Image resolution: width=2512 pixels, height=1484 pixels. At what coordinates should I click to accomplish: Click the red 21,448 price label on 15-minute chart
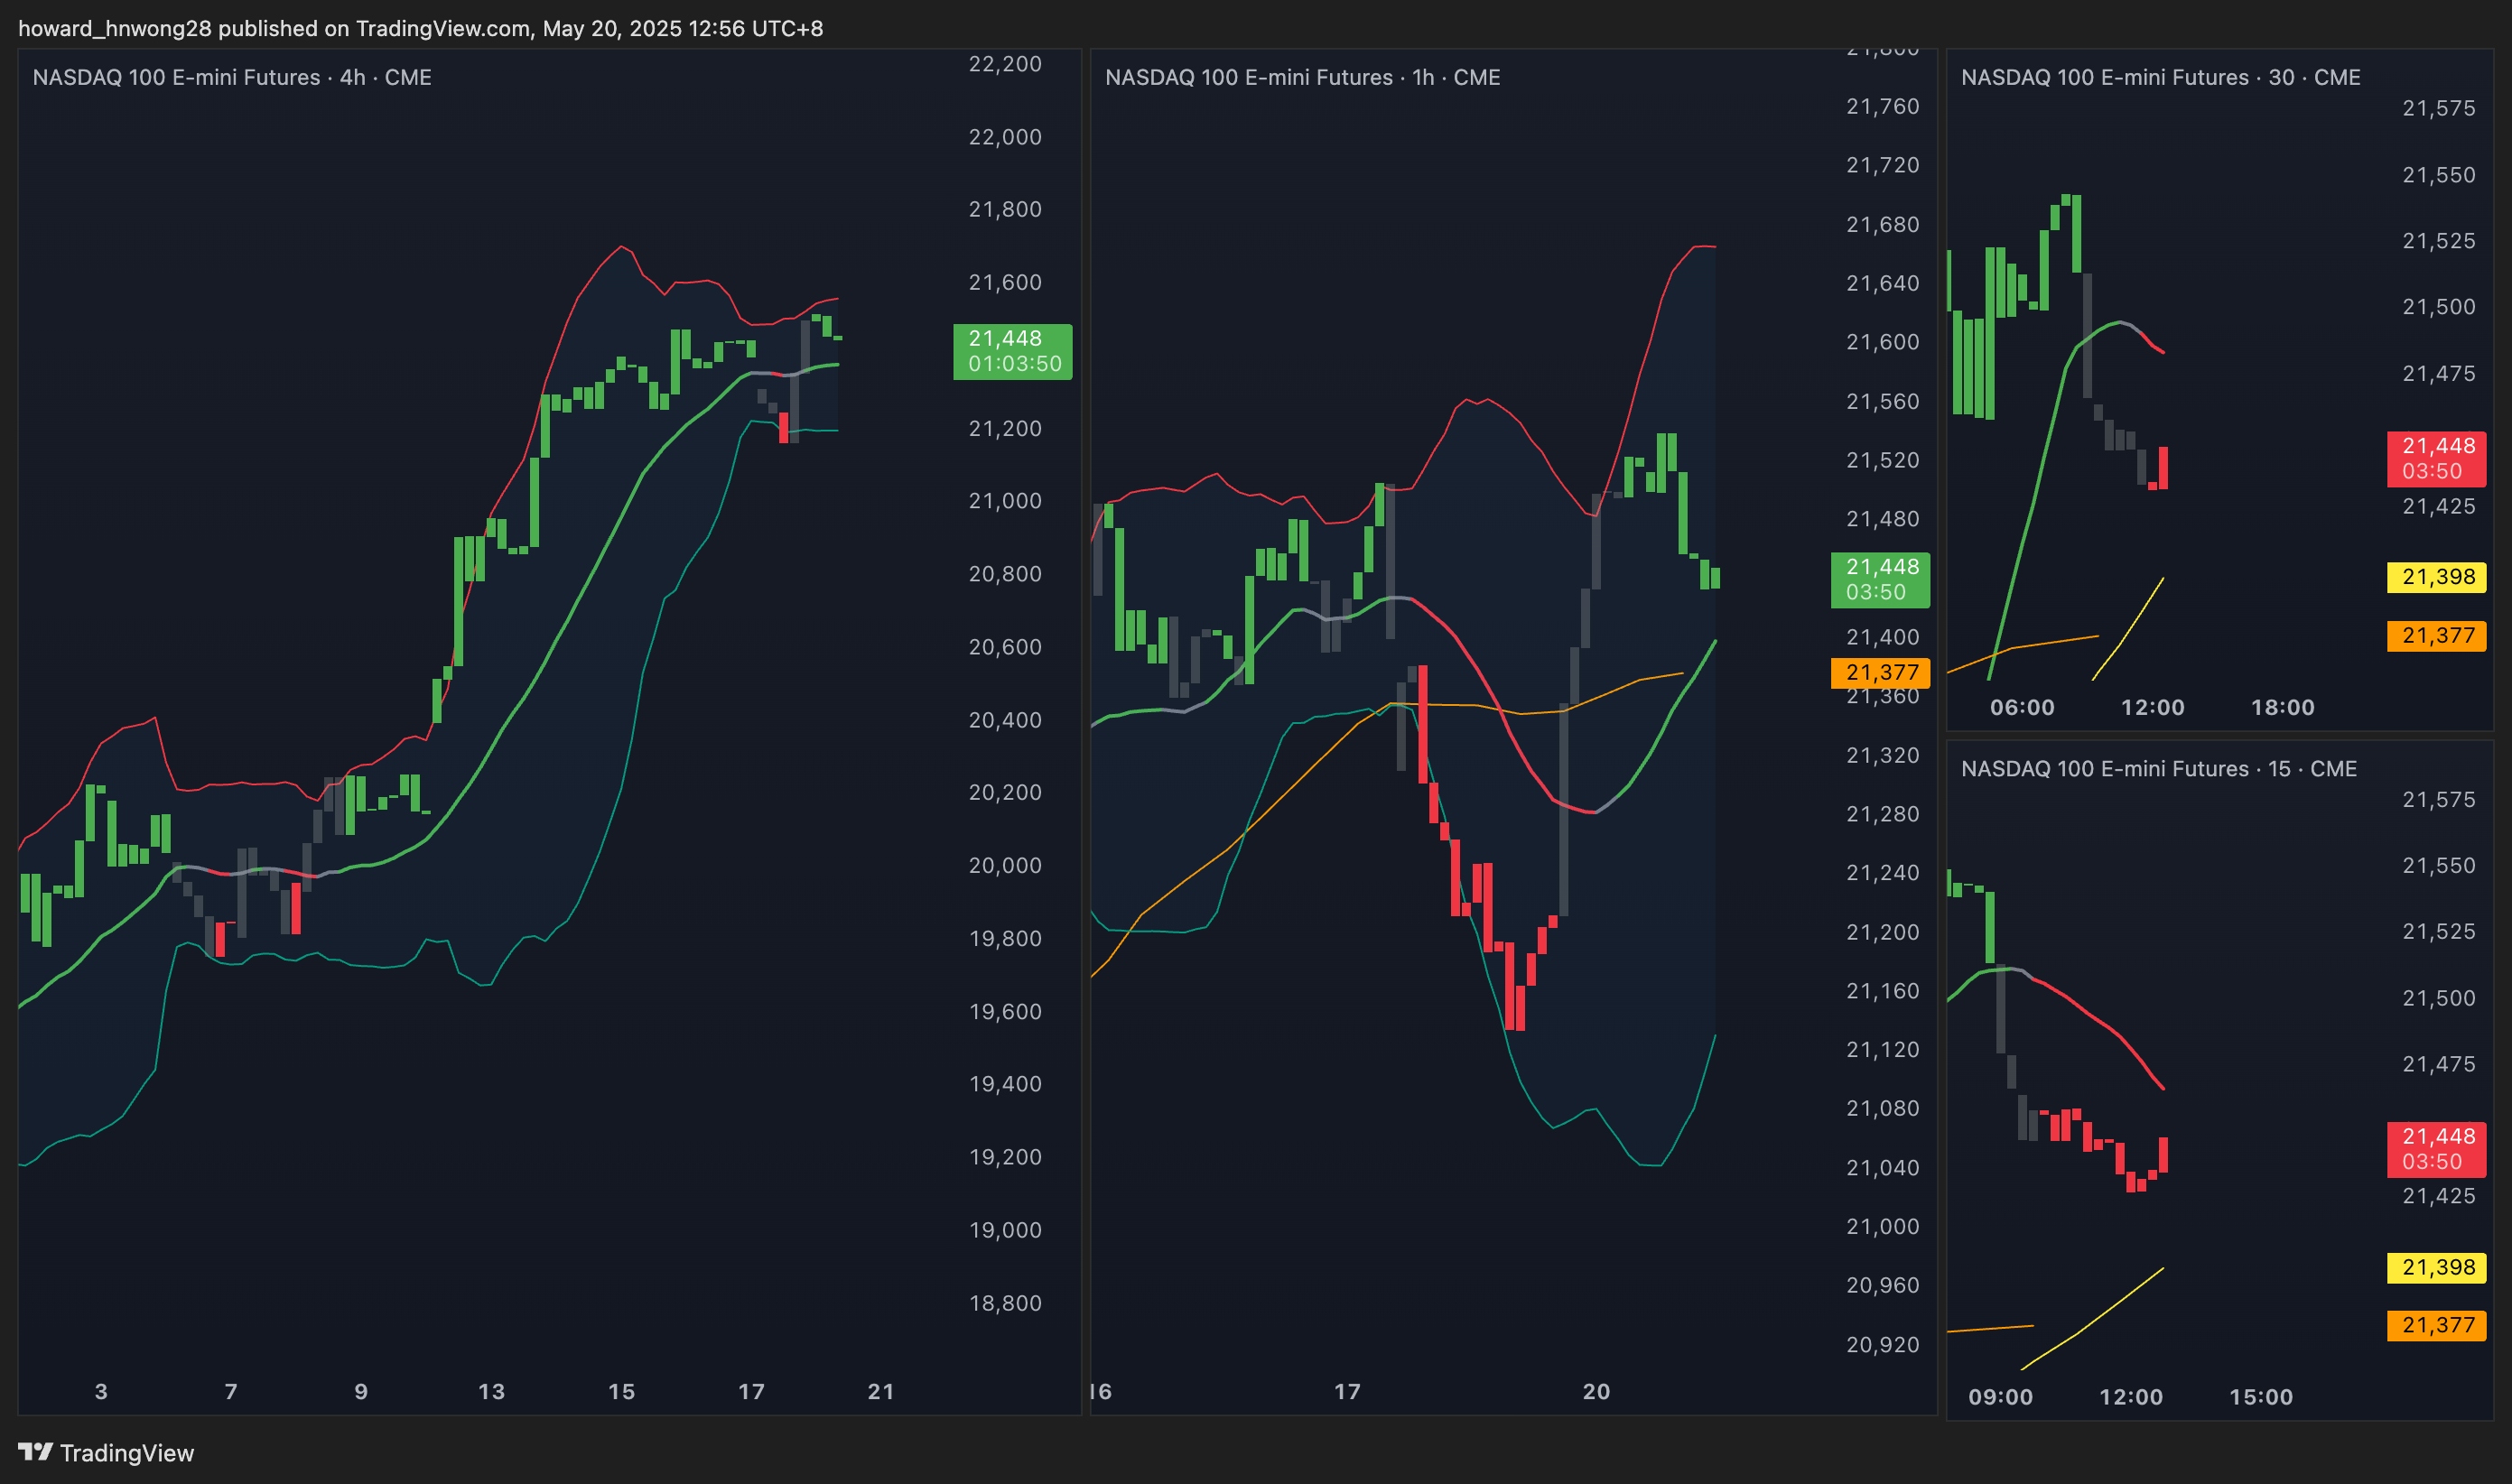[x=2435, y=1148]
